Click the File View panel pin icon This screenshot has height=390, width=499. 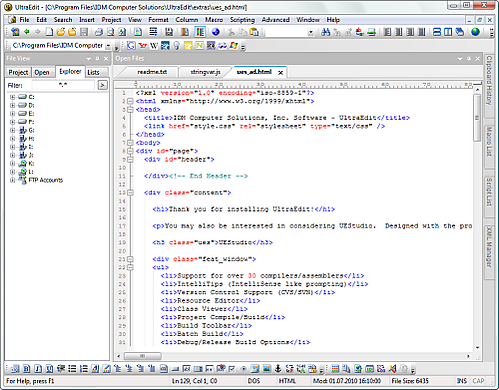pyautogui.click(x=97, y=59)
